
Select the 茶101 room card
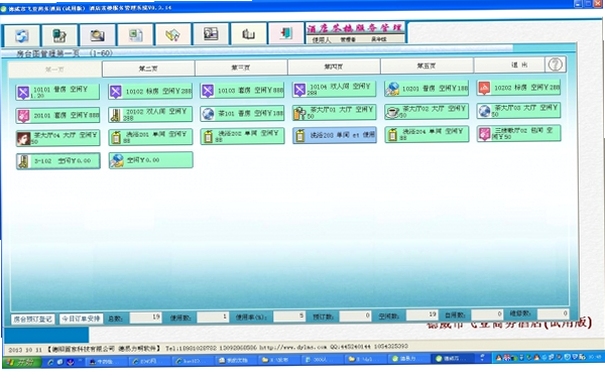click(242, 113)
